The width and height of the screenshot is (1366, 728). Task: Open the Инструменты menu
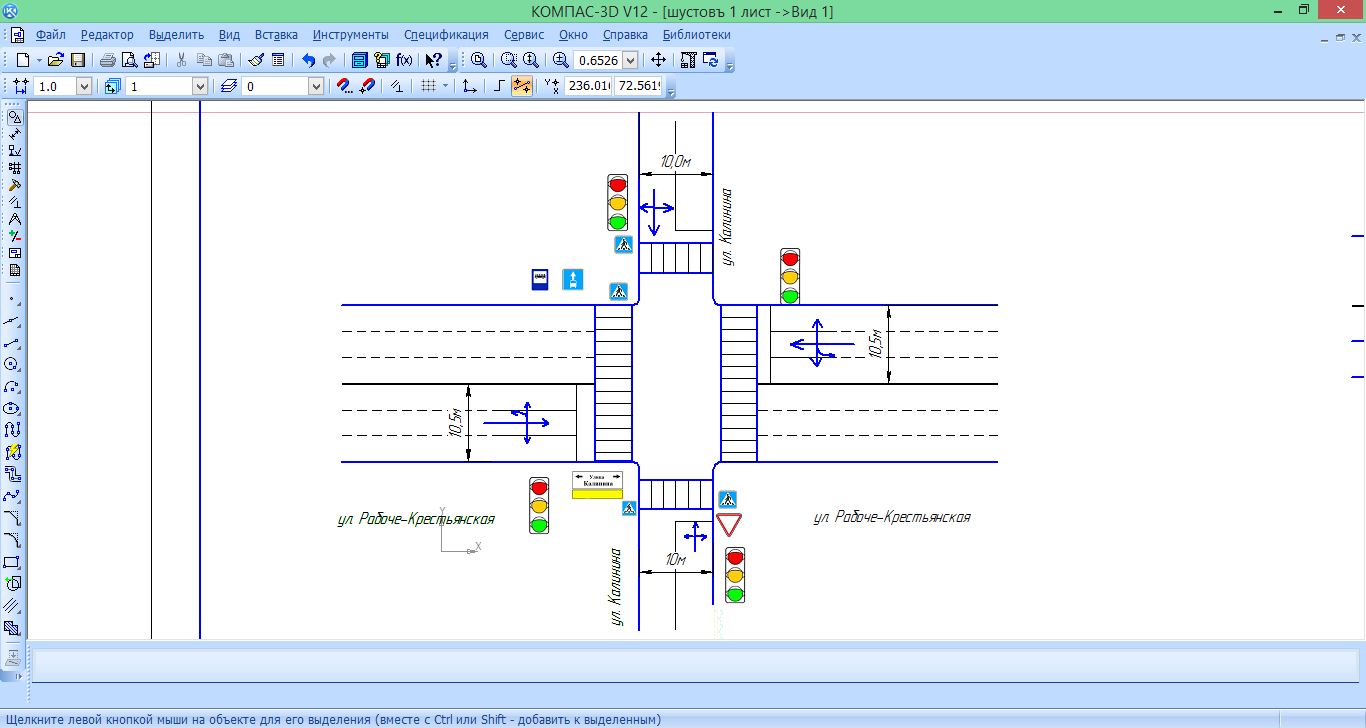point(351,34)
